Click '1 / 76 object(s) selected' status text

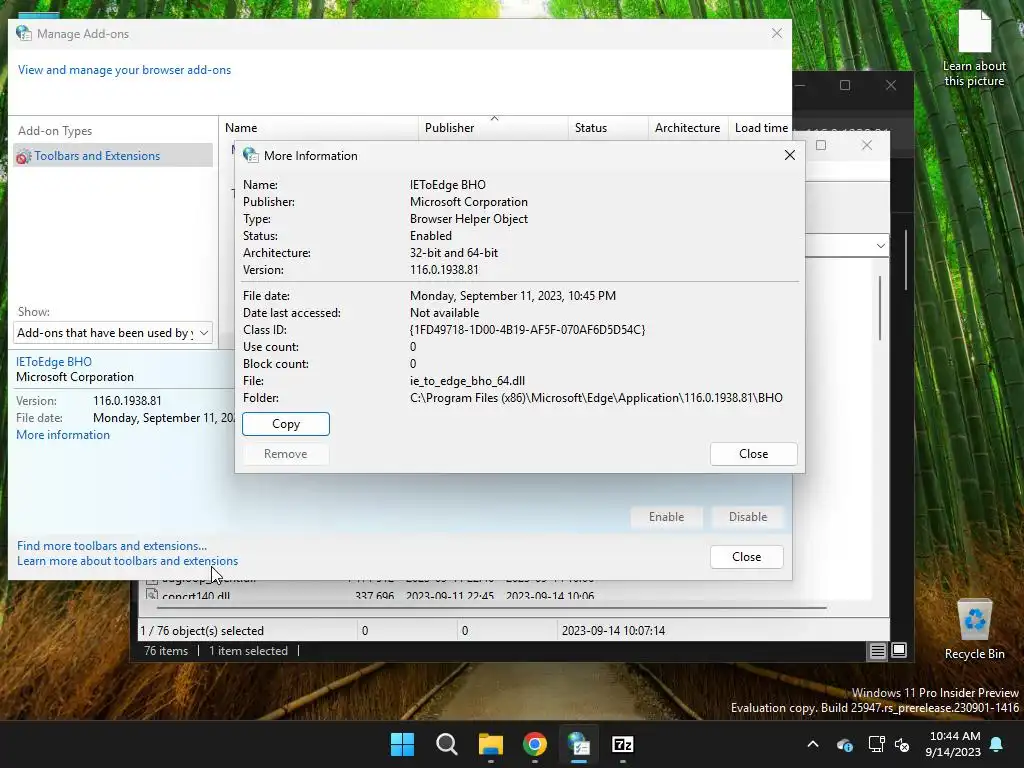(202, 631)
